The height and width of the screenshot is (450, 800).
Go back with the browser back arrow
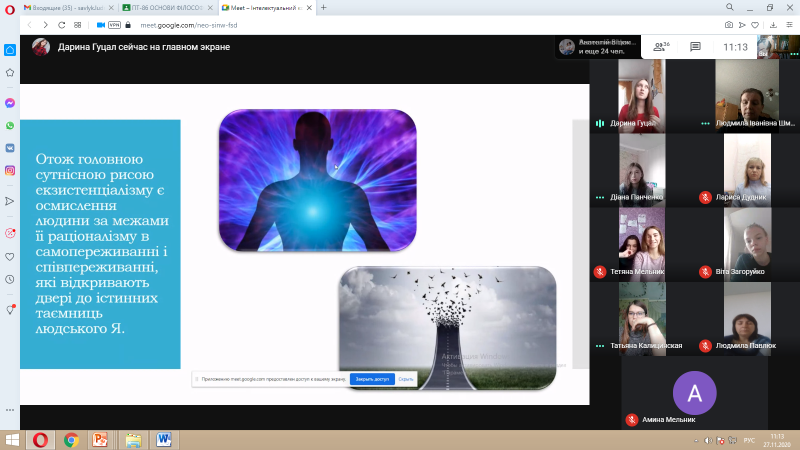point(29,25)
